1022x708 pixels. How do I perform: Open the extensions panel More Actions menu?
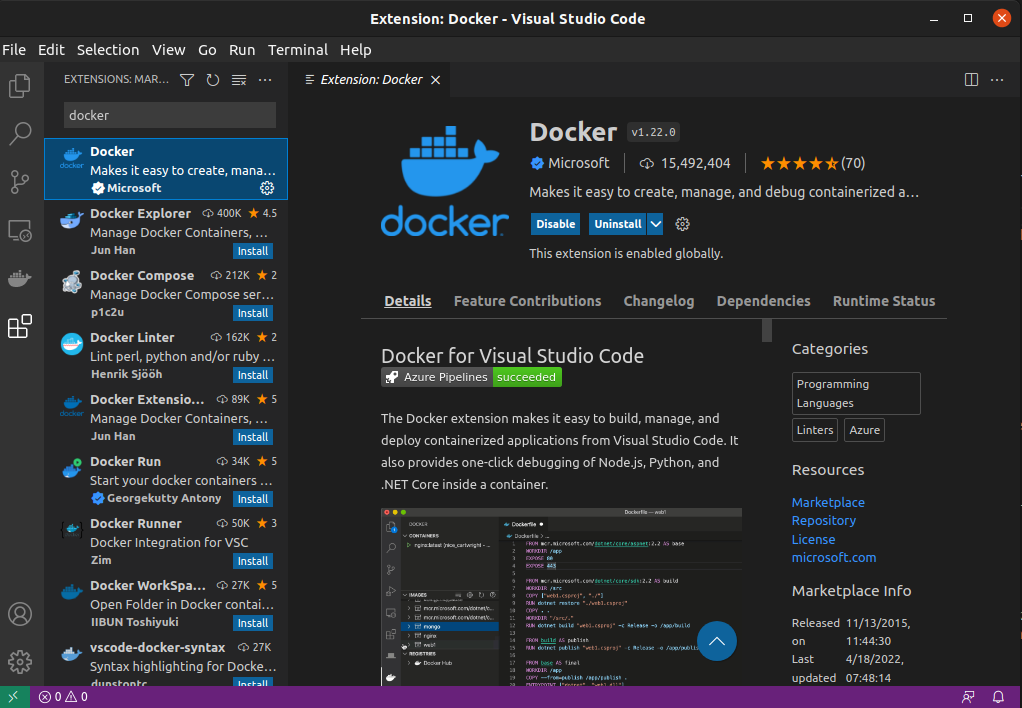[x=264, y=79]
